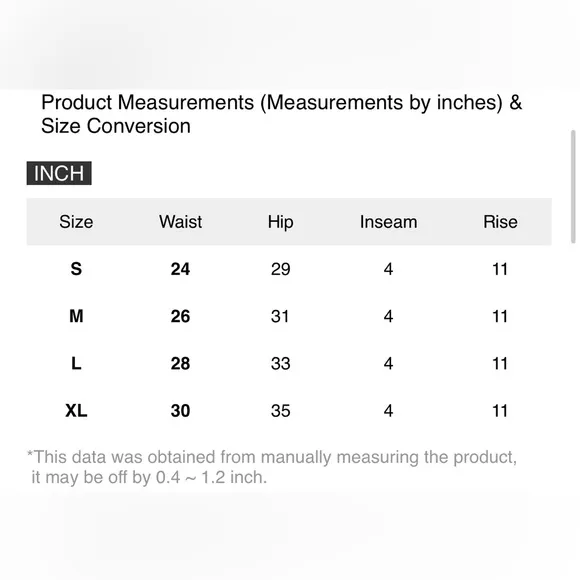Click waist value 26 for size M
This screenshot has height=580, width=580.
pos(181,316)
